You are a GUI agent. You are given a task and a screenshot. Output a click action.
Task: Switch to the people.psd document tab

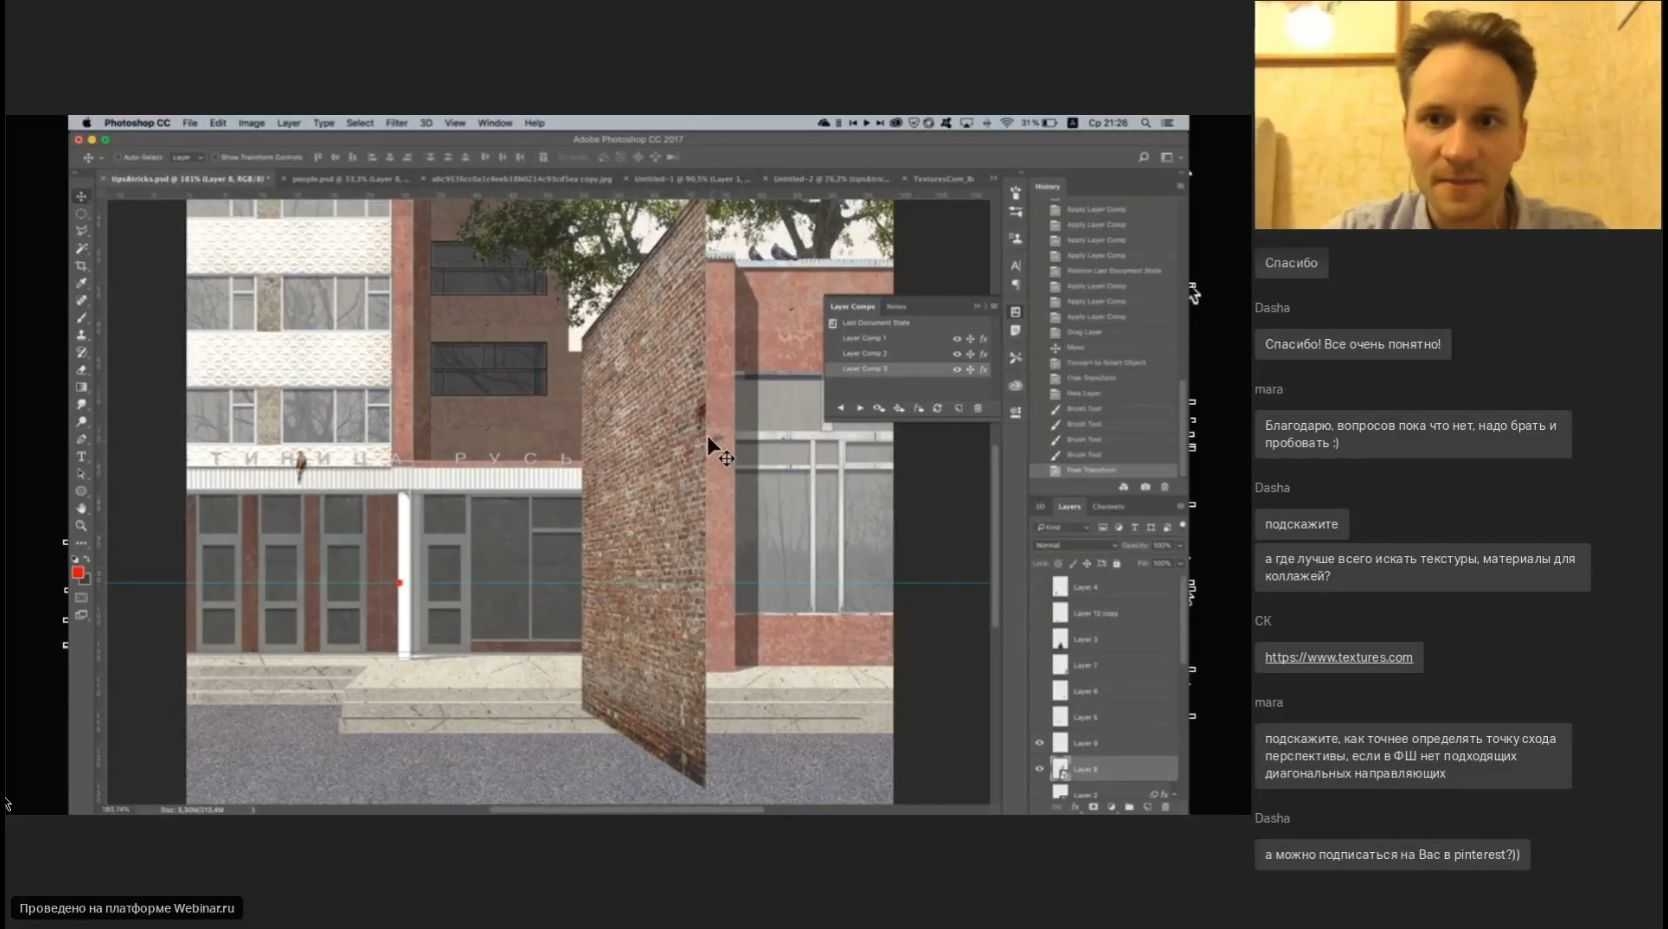350,179
